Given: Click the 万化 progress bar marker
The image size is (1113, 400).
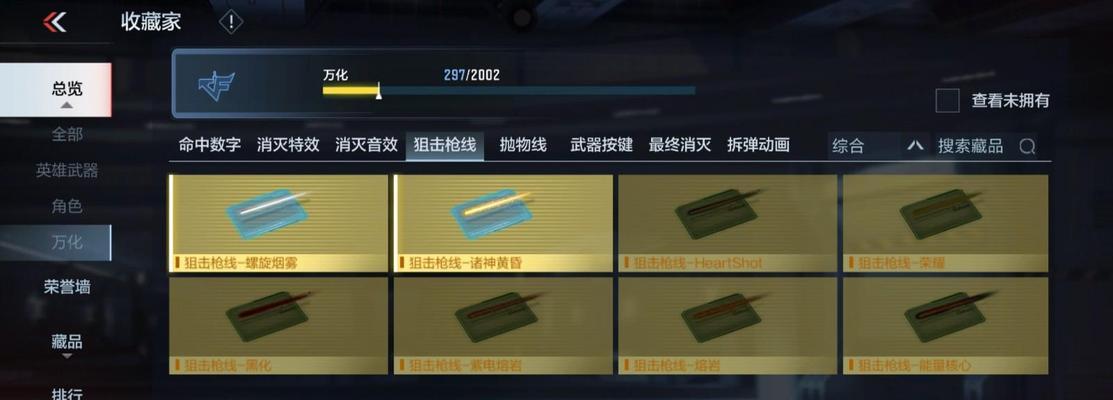Looking at the screenshot, I should coord(378,90).
